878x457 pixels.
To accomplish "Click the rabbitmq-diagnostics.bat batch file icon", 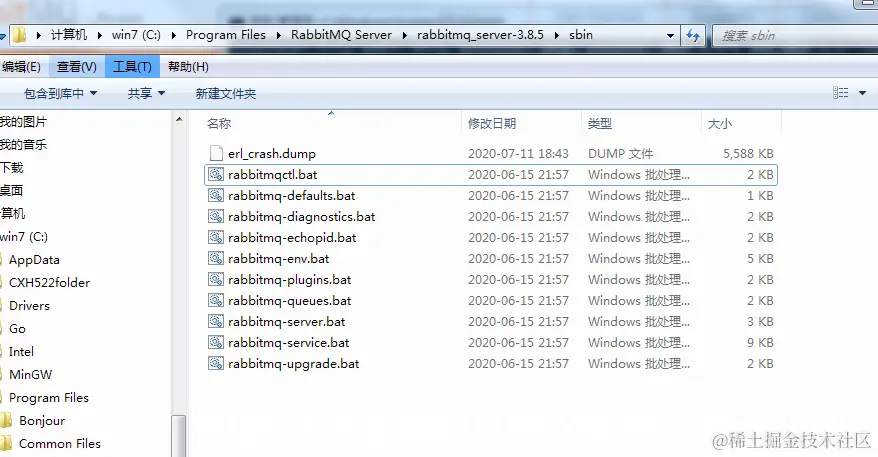I will tap(216, 216).
